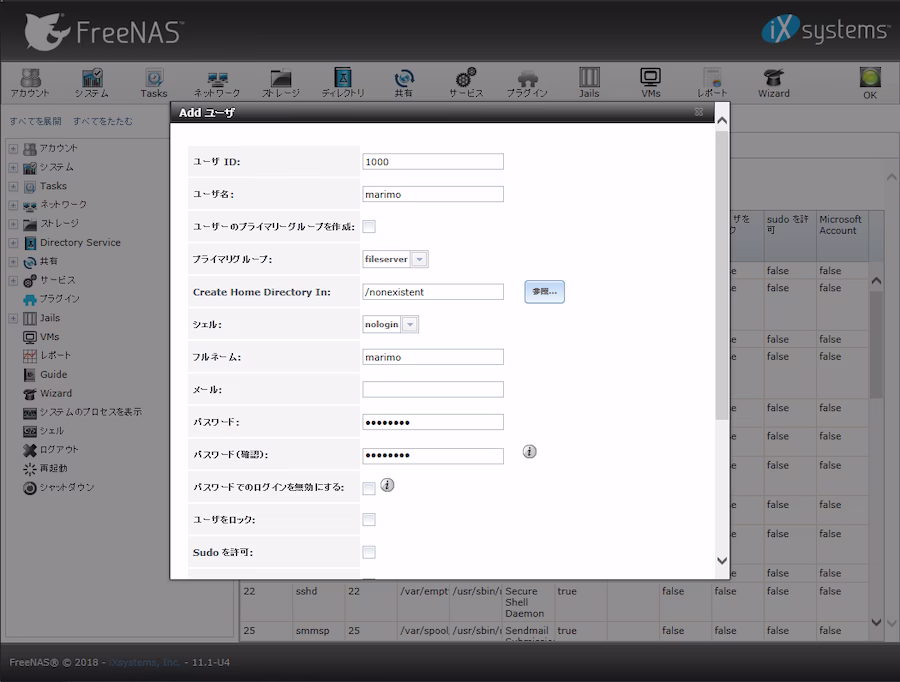This screenshot has width=900, height=682.
Task: Select Guide in the sidebar tree
Action: pyautogui.click(x=53, y=374)
